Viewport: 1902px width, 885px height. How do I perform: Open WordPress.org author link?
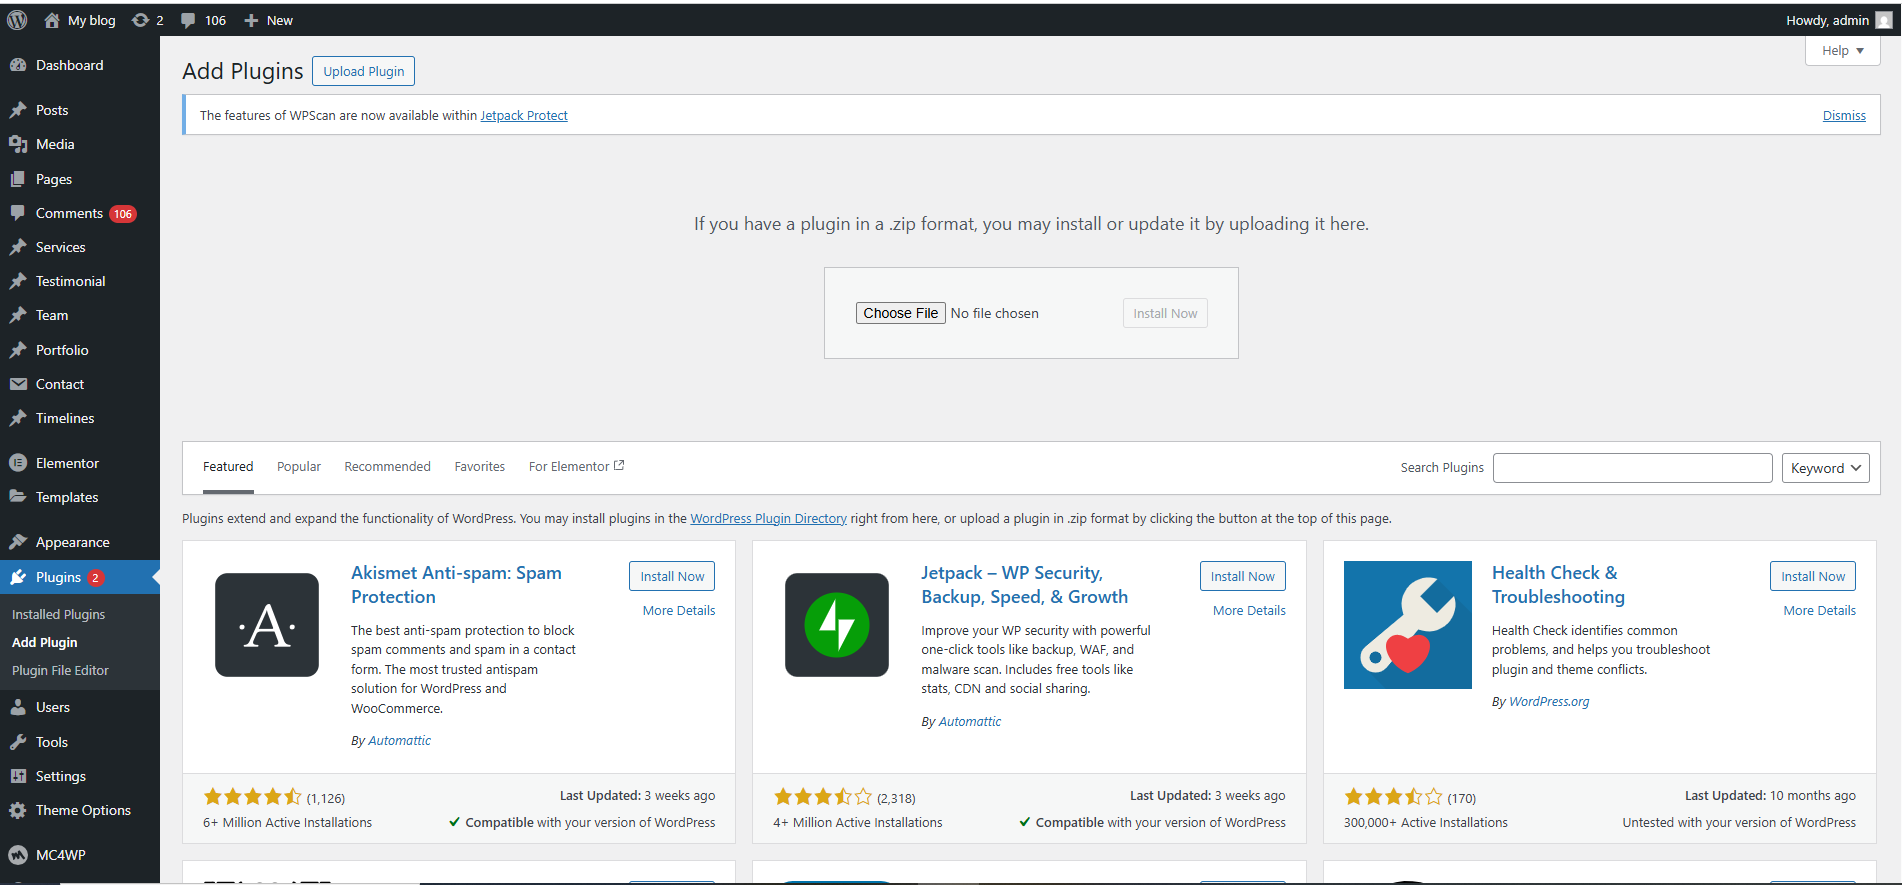(1549, 702)
